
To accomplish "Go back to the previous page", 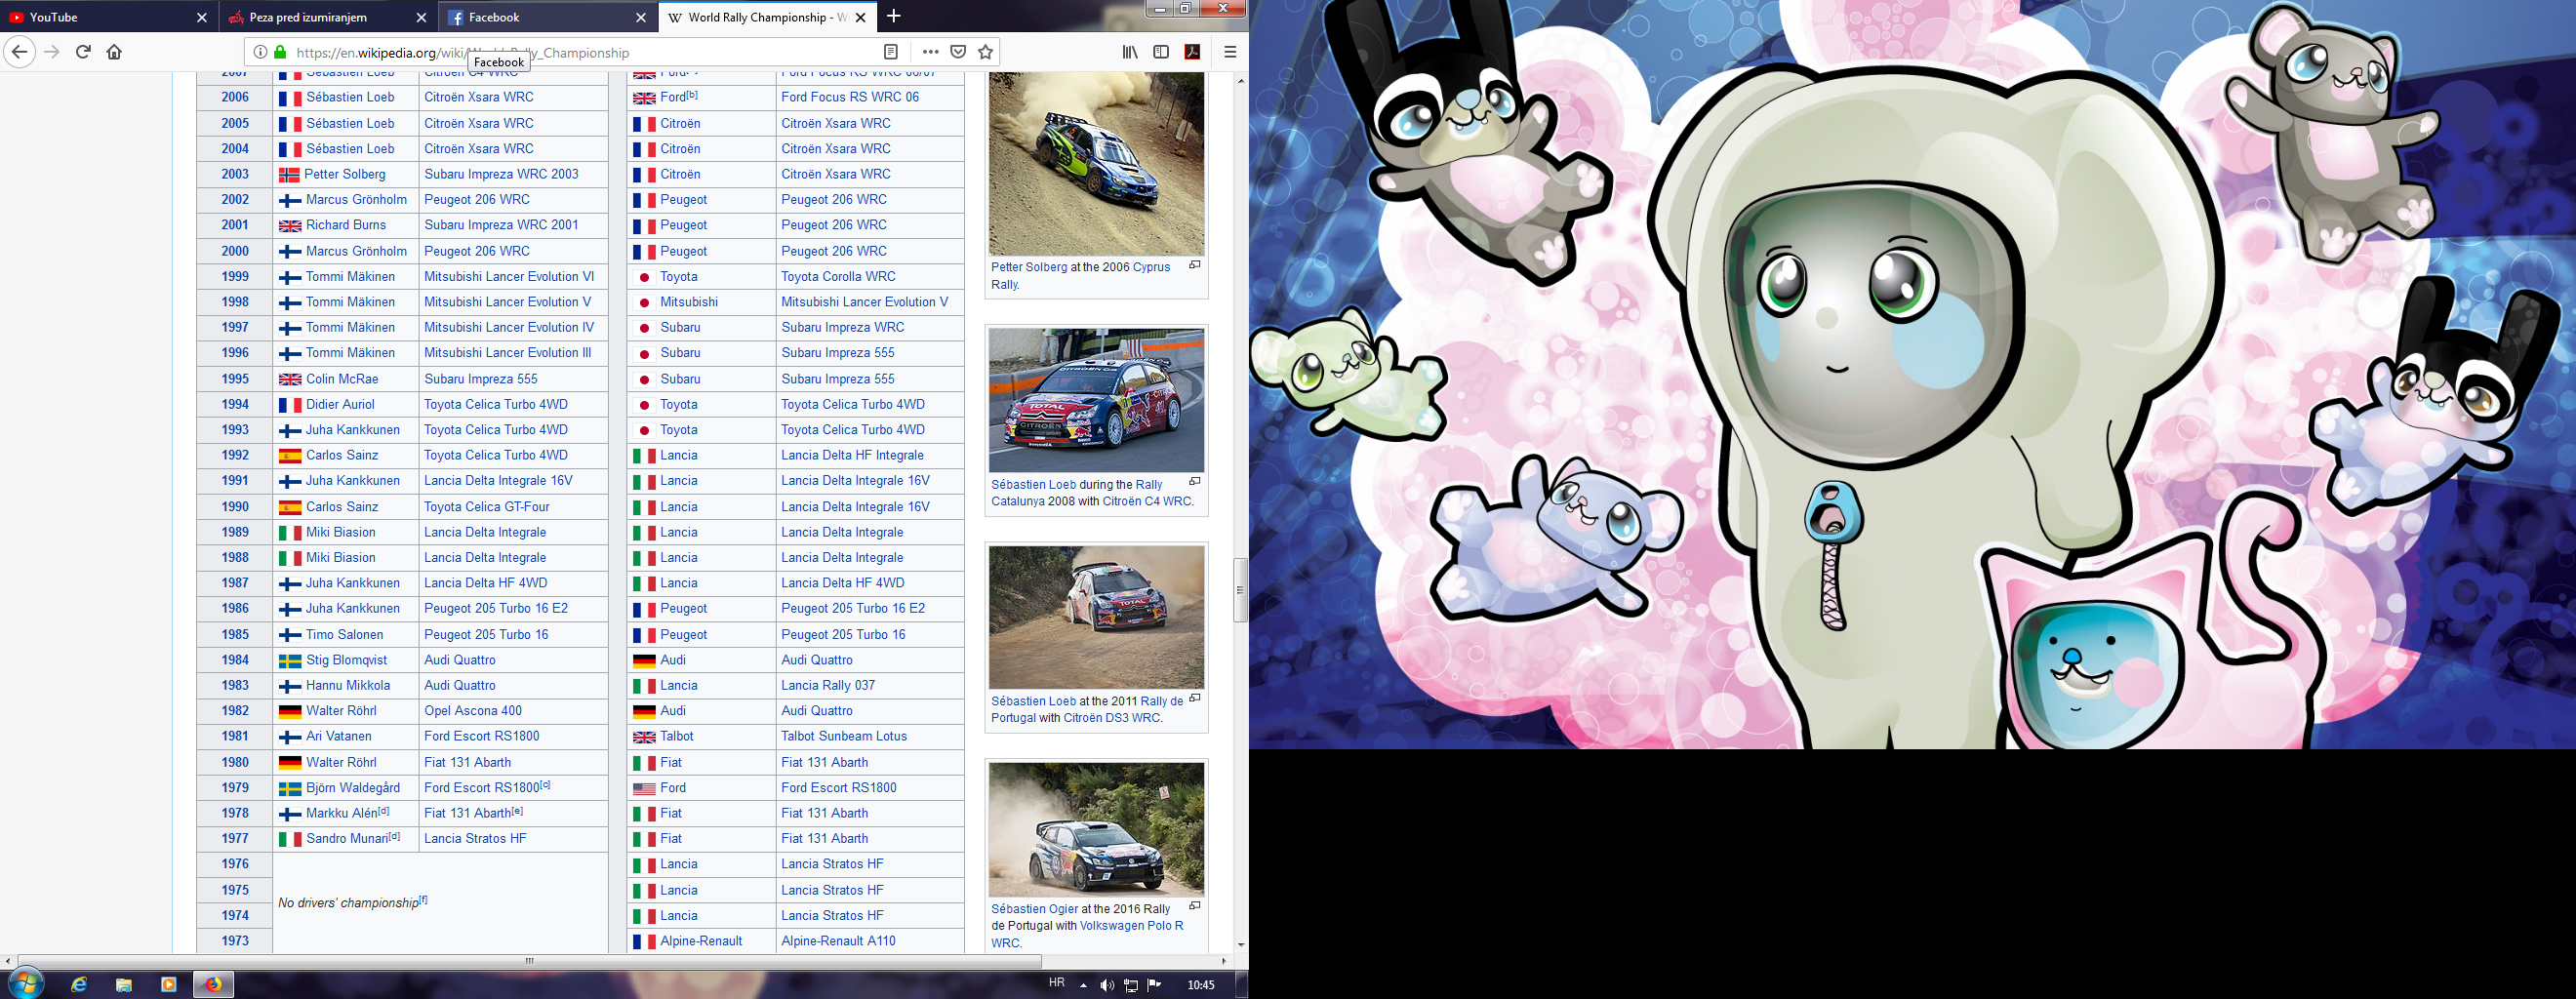I will (x=19, y=52).
